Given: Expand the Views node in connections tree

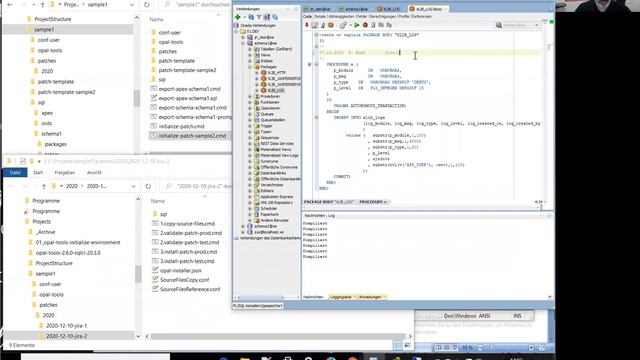Looking at the screenshot, I should 250,55.
